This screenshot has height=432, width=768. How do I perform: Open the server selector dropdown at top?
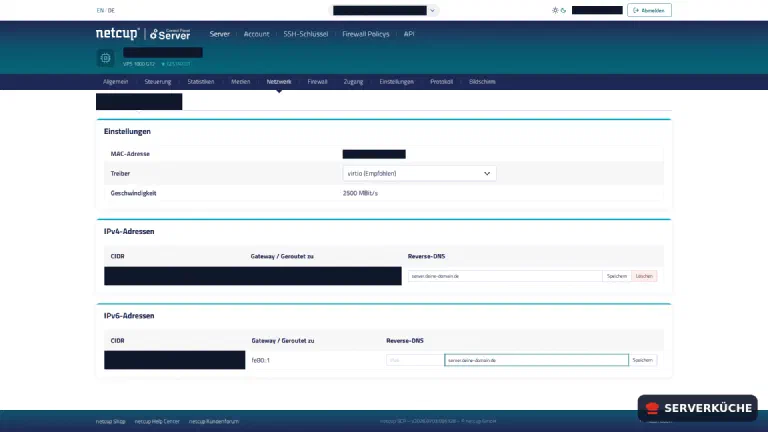tap(384, 10)
